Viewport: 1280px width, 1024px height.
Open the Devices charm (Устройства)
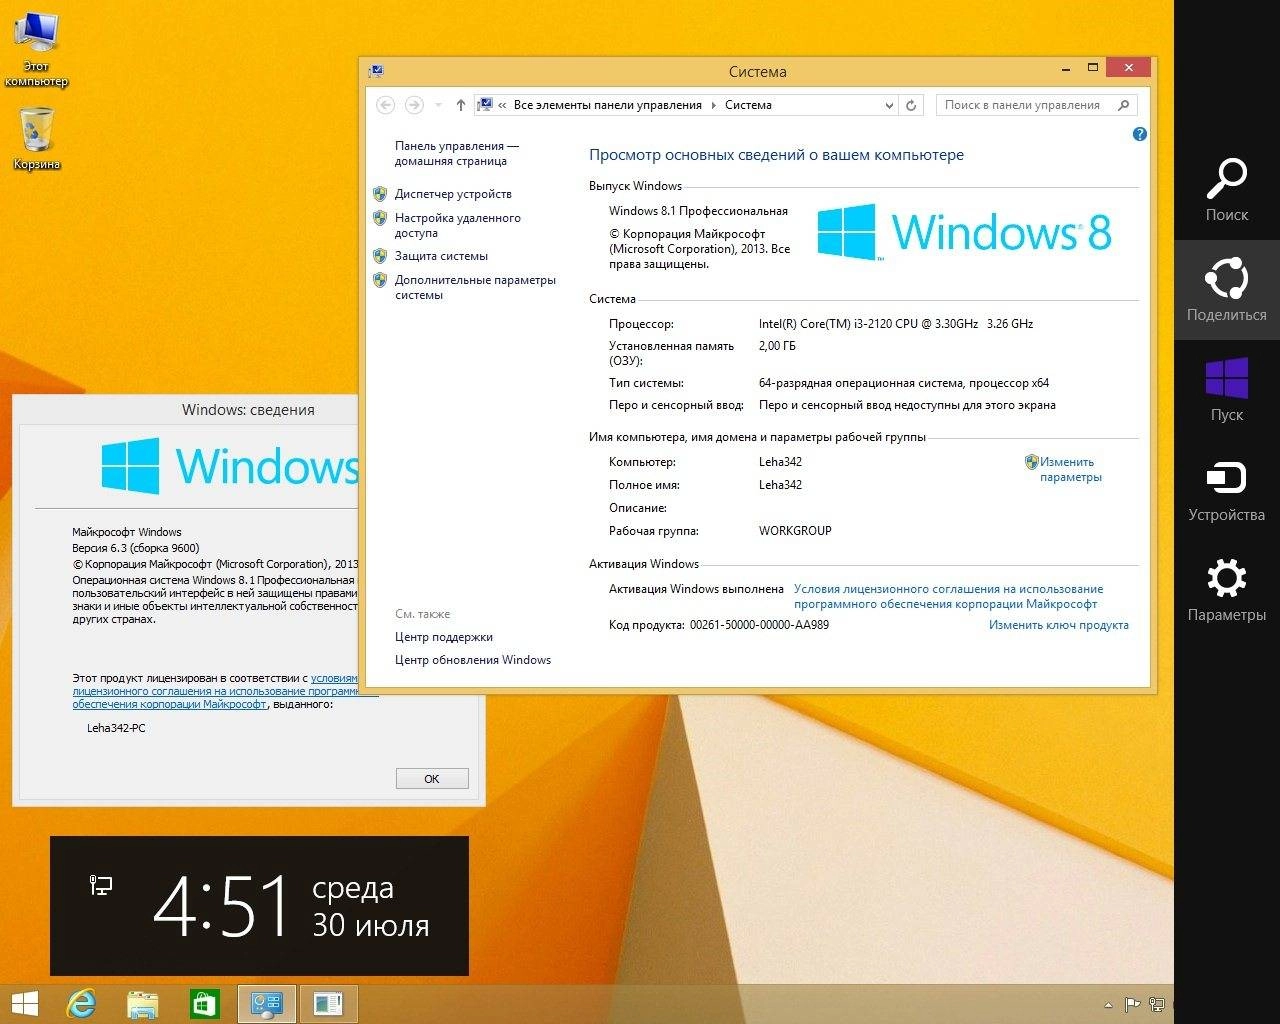pyautogui.click(x=1226, y=490)
